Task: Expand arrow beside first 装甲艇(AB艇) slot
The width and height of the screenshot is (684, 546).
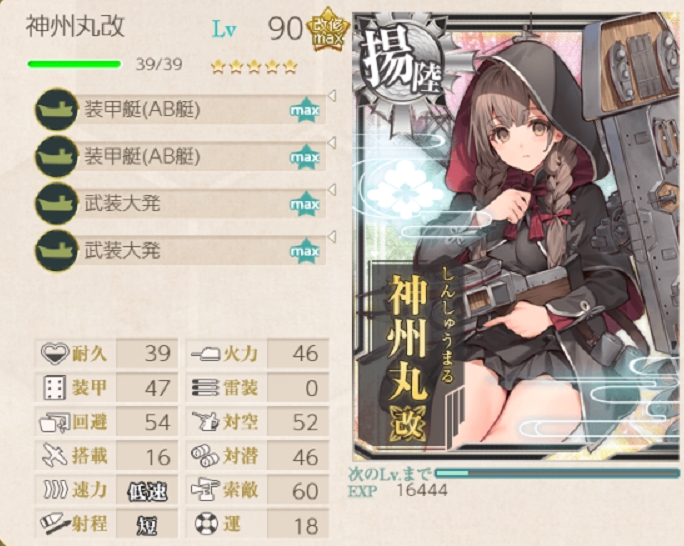Action: pyautogui.click(x=332, y=96)
